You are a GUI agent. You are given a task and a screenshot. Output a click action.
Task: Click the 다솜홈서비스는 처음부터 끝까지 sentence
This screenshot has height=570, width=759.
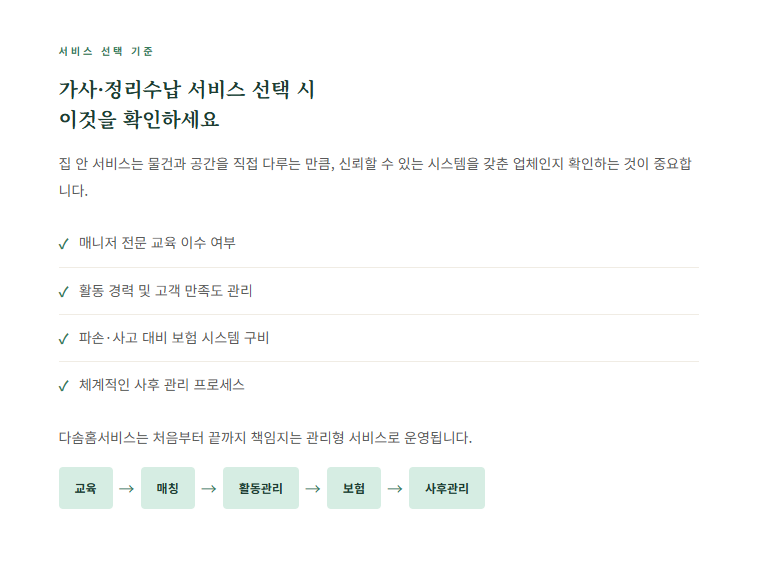pos(265,438)
